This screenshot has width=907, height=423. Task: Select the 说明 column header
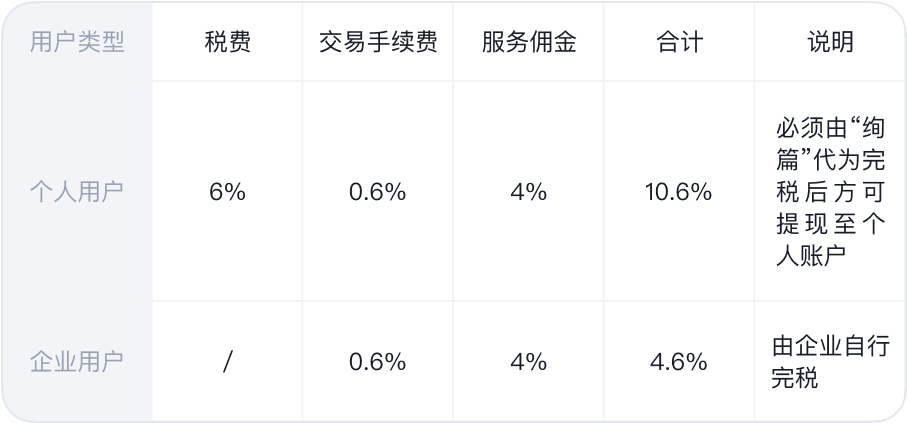[830, 42]
